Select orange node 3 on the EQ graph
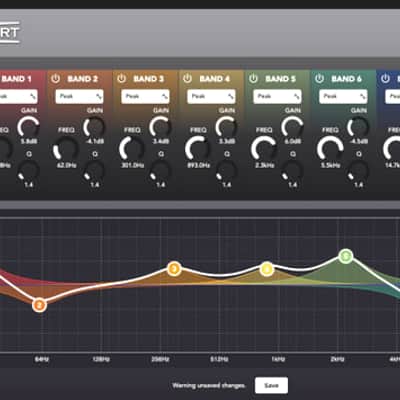The image size is (400, 400). 174,269
